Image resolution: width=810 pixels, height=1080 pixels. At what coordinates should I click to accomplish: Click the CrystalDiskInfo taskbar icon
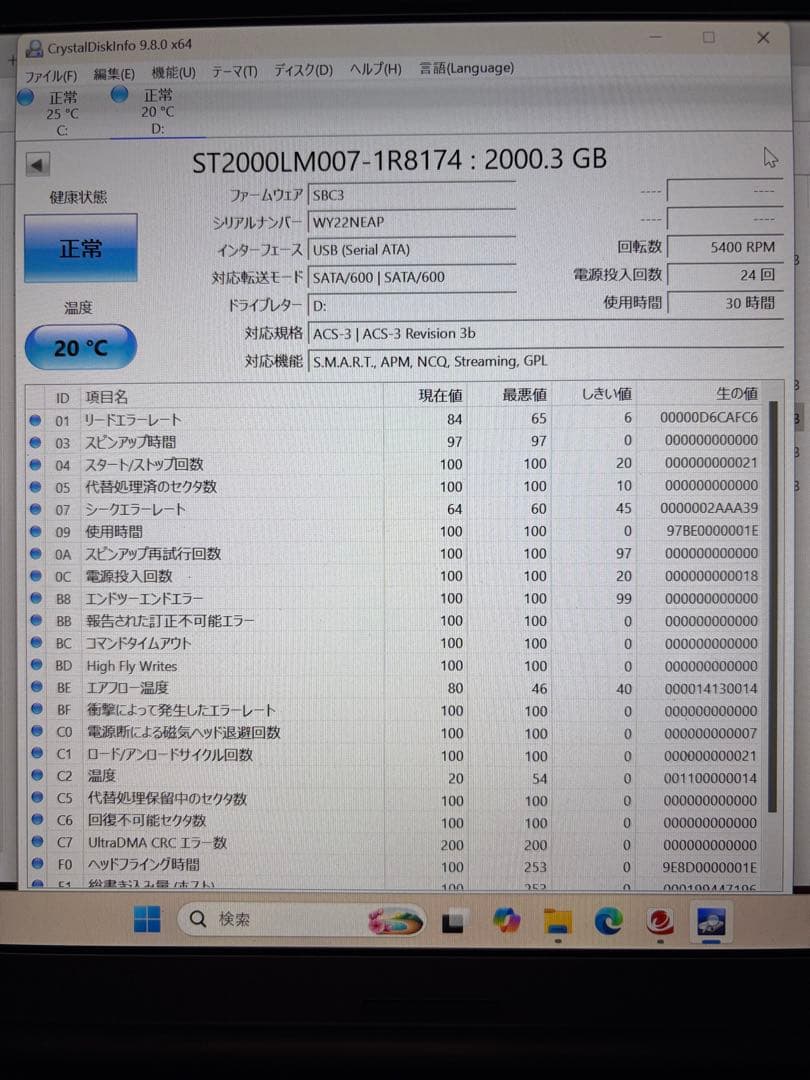click(x=711, y=922)
